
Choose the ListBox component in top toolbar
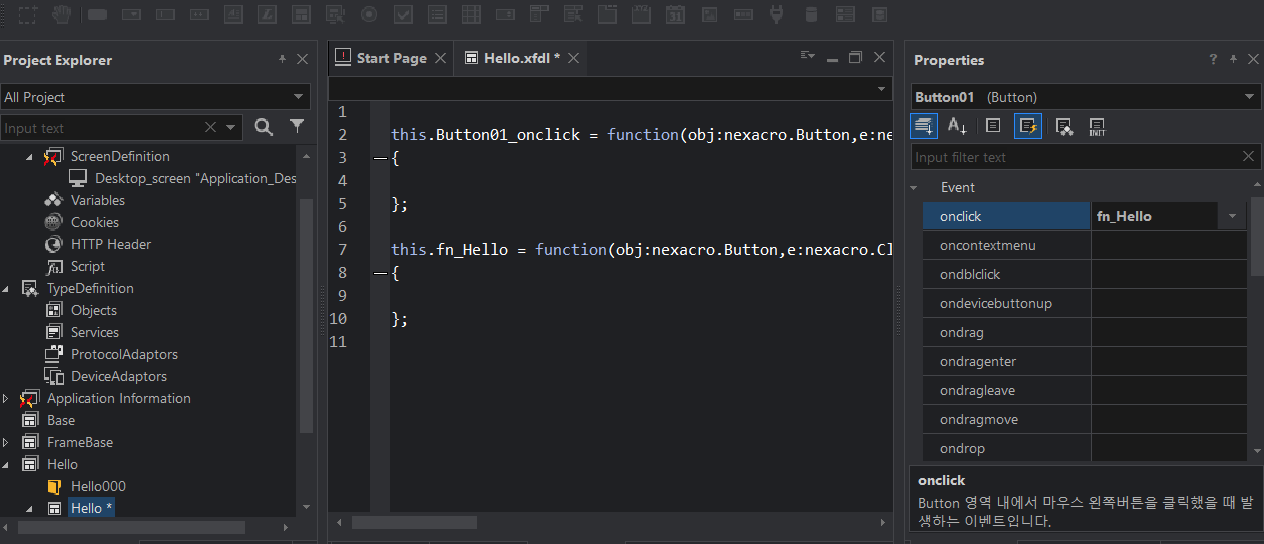(438, 15)
